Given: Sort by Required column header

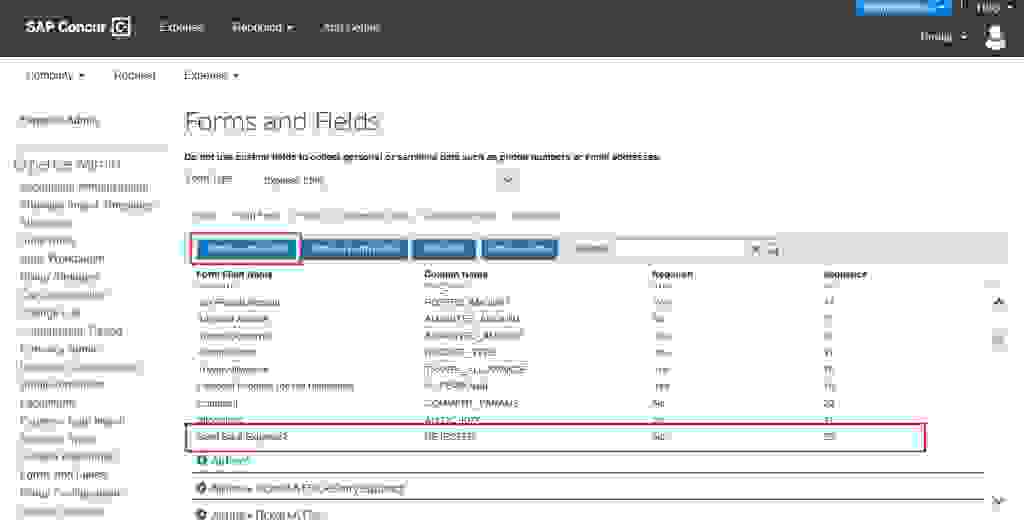Looking at the screenshot, I should coord(672,275).
